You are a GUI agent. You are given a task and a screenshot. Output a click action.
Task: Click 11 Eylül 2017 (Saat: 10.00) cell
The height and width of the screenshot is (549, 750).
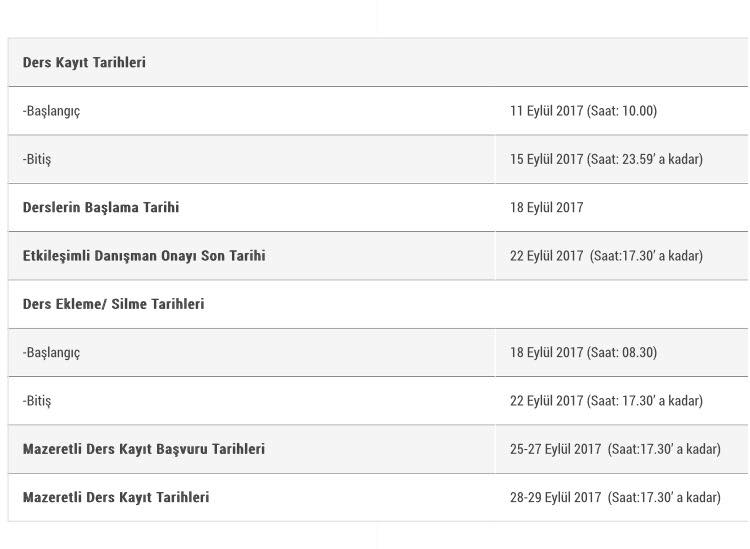[583, 111]
